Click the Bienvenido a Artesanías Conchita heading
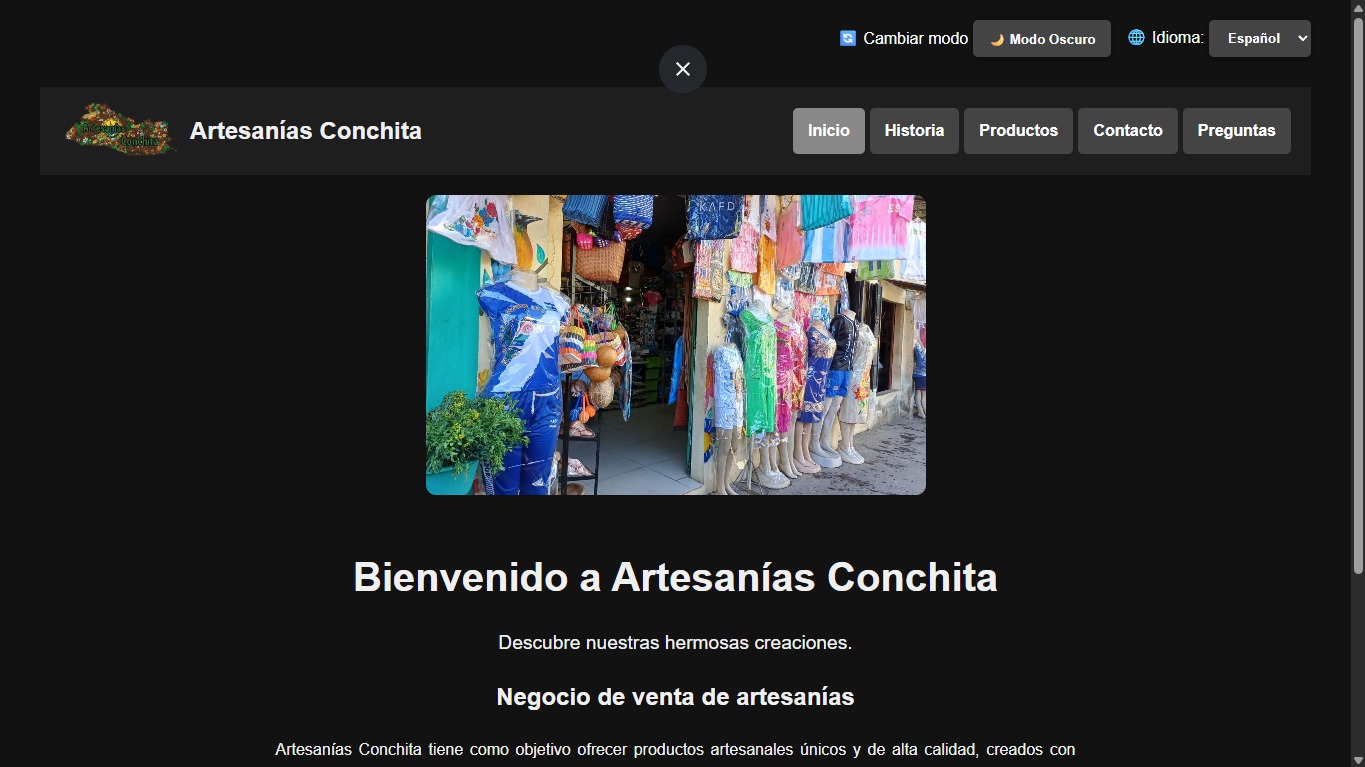 tap(675, 577)
